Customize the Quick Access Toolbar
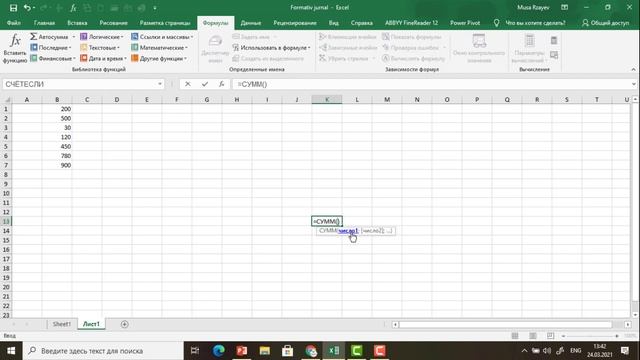This screenshot has height=360, width=640. point(155,8)
